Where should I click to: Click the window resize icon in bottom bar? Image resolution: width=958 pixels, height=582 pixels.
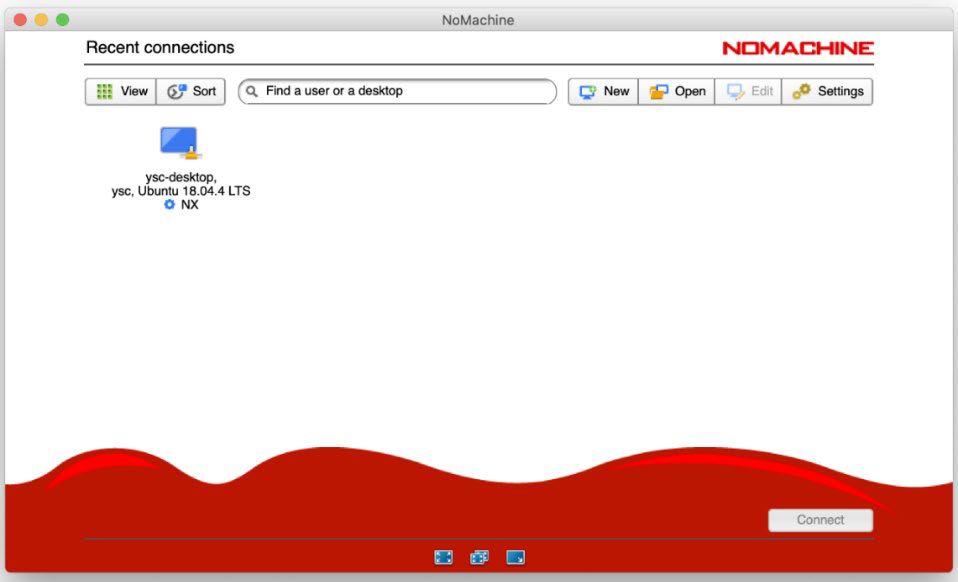click(x=516, y=557)
